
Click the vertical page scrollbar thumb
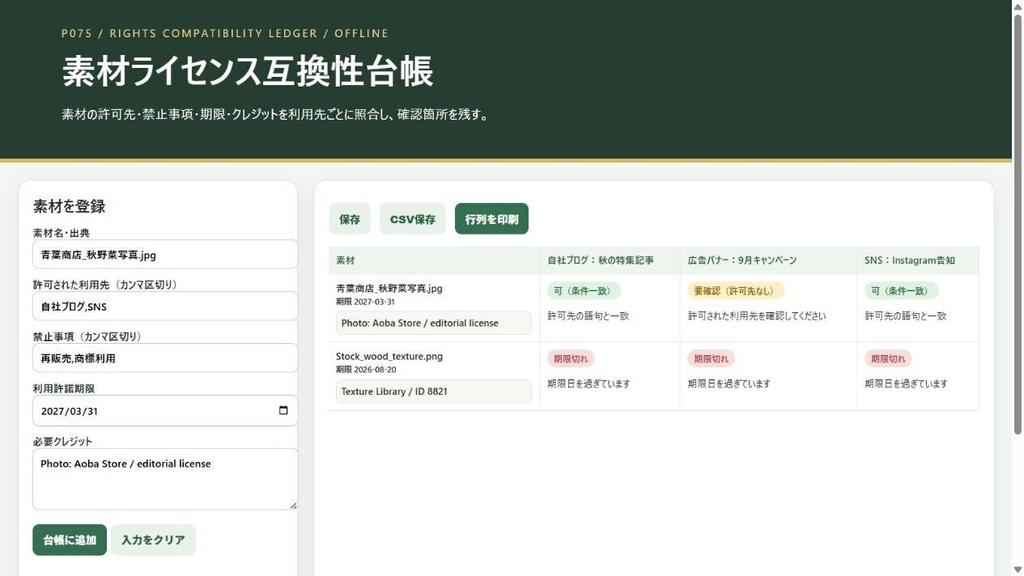click(x=1017, y=222)
